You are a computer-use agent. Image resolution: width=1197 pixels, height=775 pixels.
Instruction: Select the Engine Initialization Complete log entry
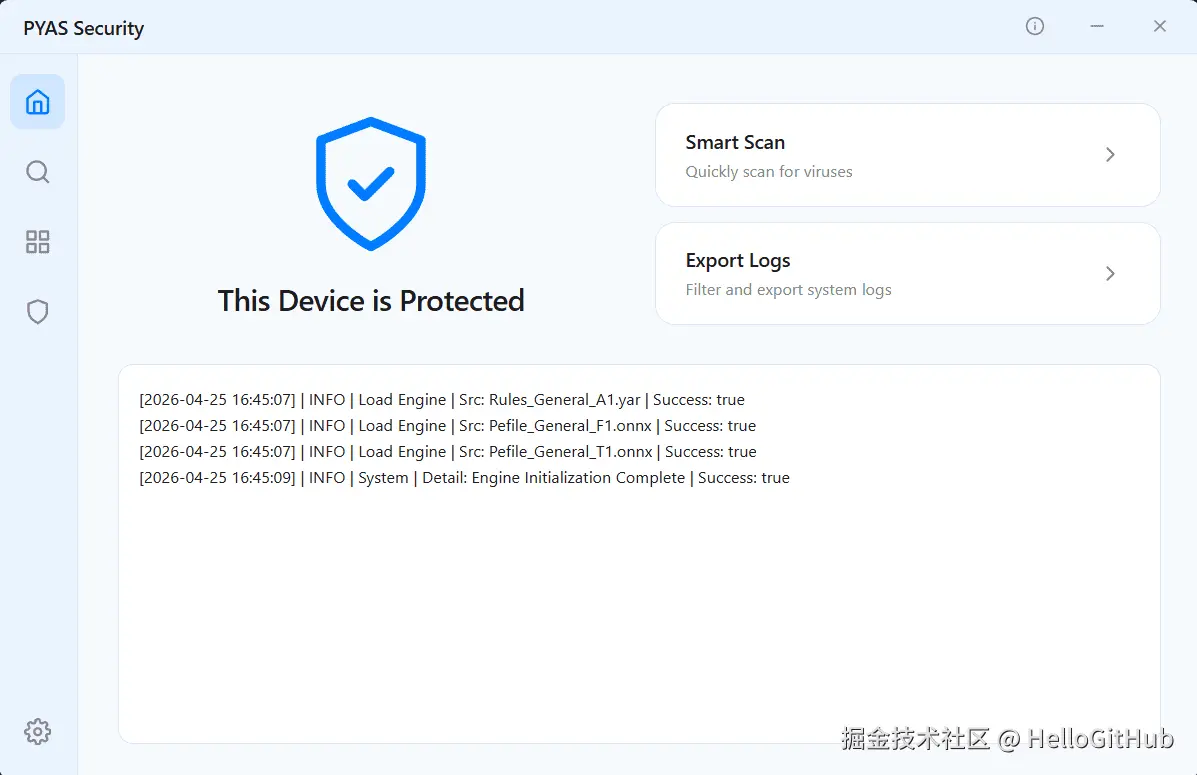[464, 477]
